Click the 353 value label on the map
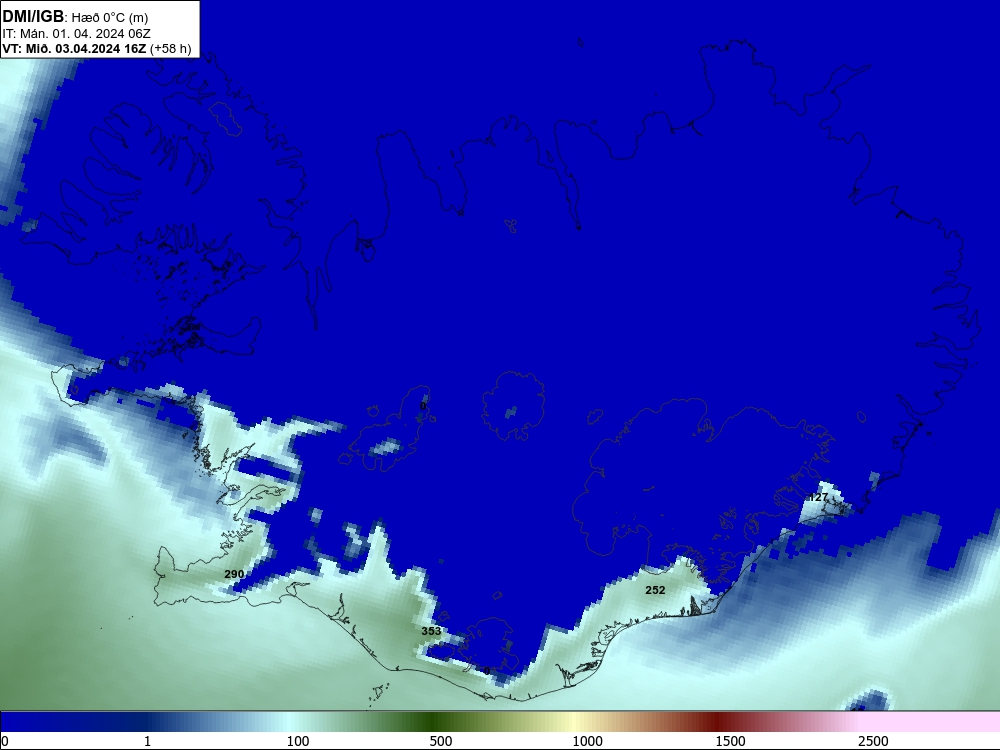The image size is (1000, 750). (431, 631)
